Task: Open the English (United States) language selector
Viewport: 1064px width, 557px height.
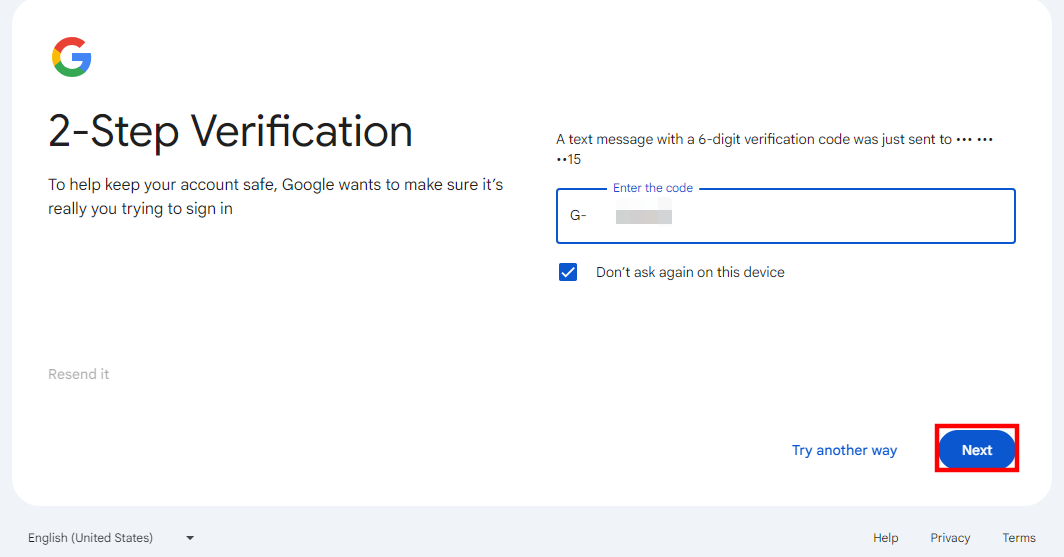Action: (91, 538)
